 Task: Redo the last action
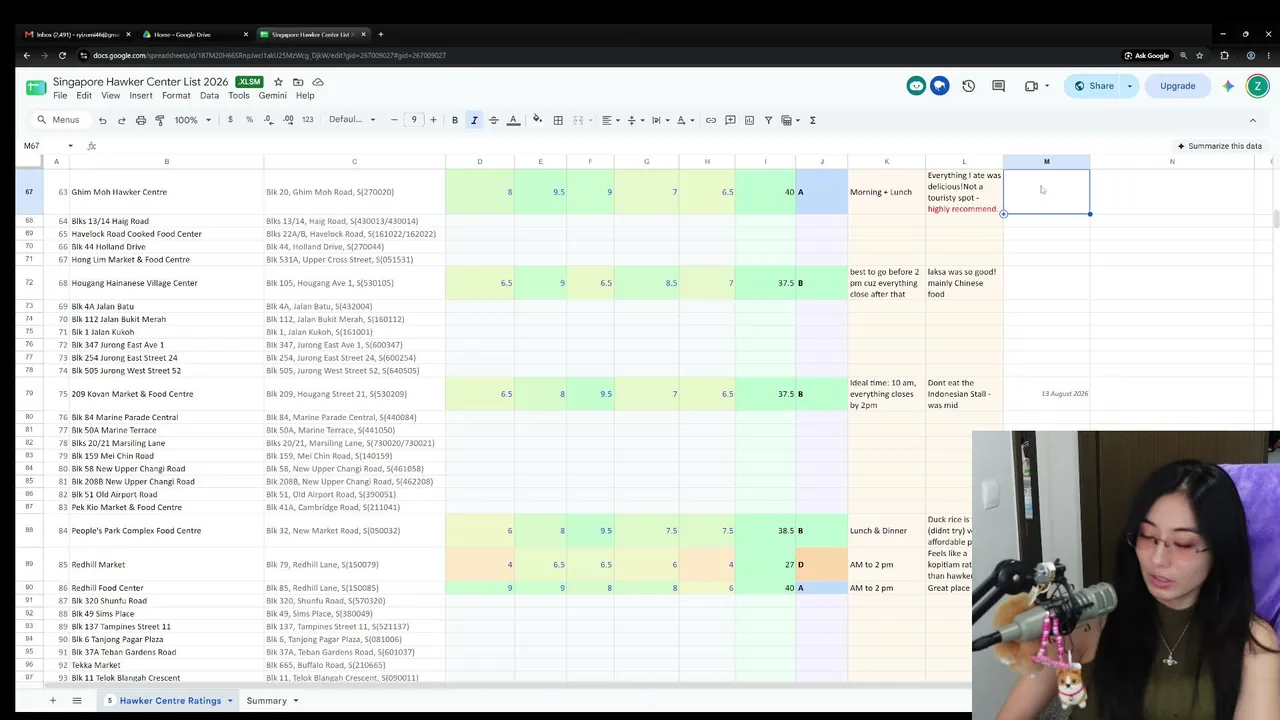[x=121, y=120]
